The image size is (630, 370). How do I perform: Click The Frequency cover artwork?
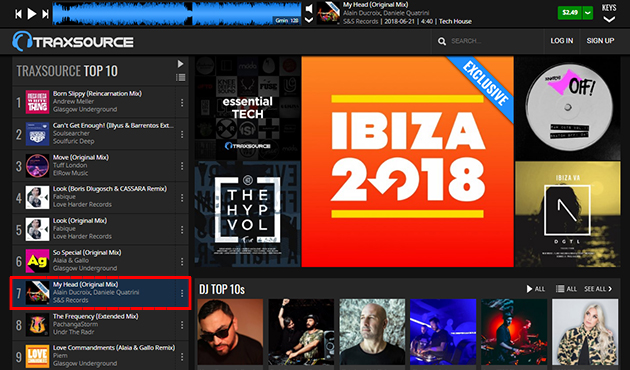37,325
